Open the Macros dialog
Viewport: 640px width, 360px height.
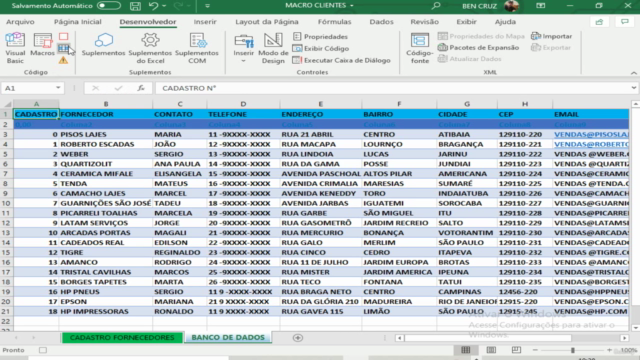[x=42, y=45]
